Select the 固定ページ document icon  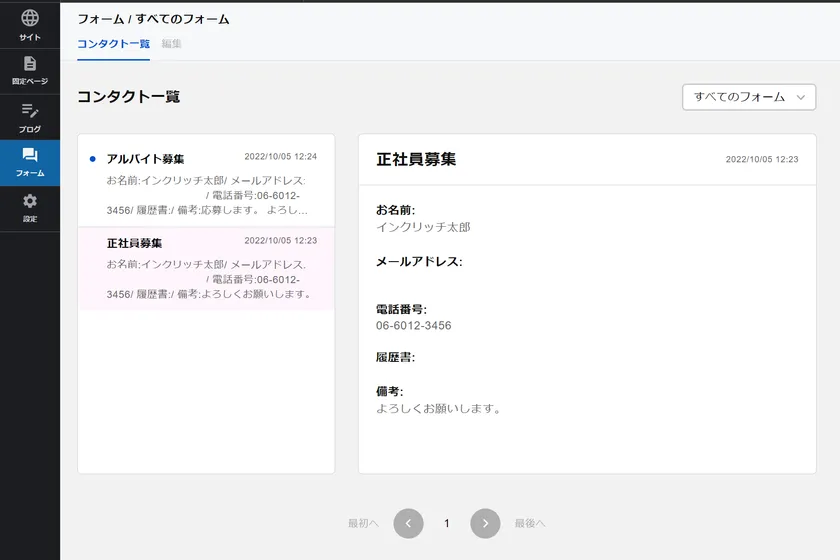point(30,64)
